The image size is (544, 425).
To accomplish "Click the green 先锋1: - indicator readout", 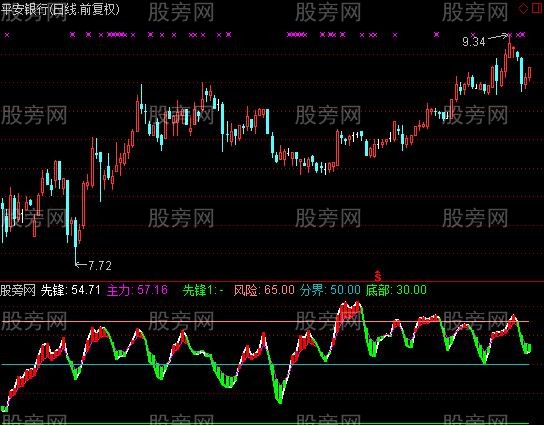I will click(203, 290).
